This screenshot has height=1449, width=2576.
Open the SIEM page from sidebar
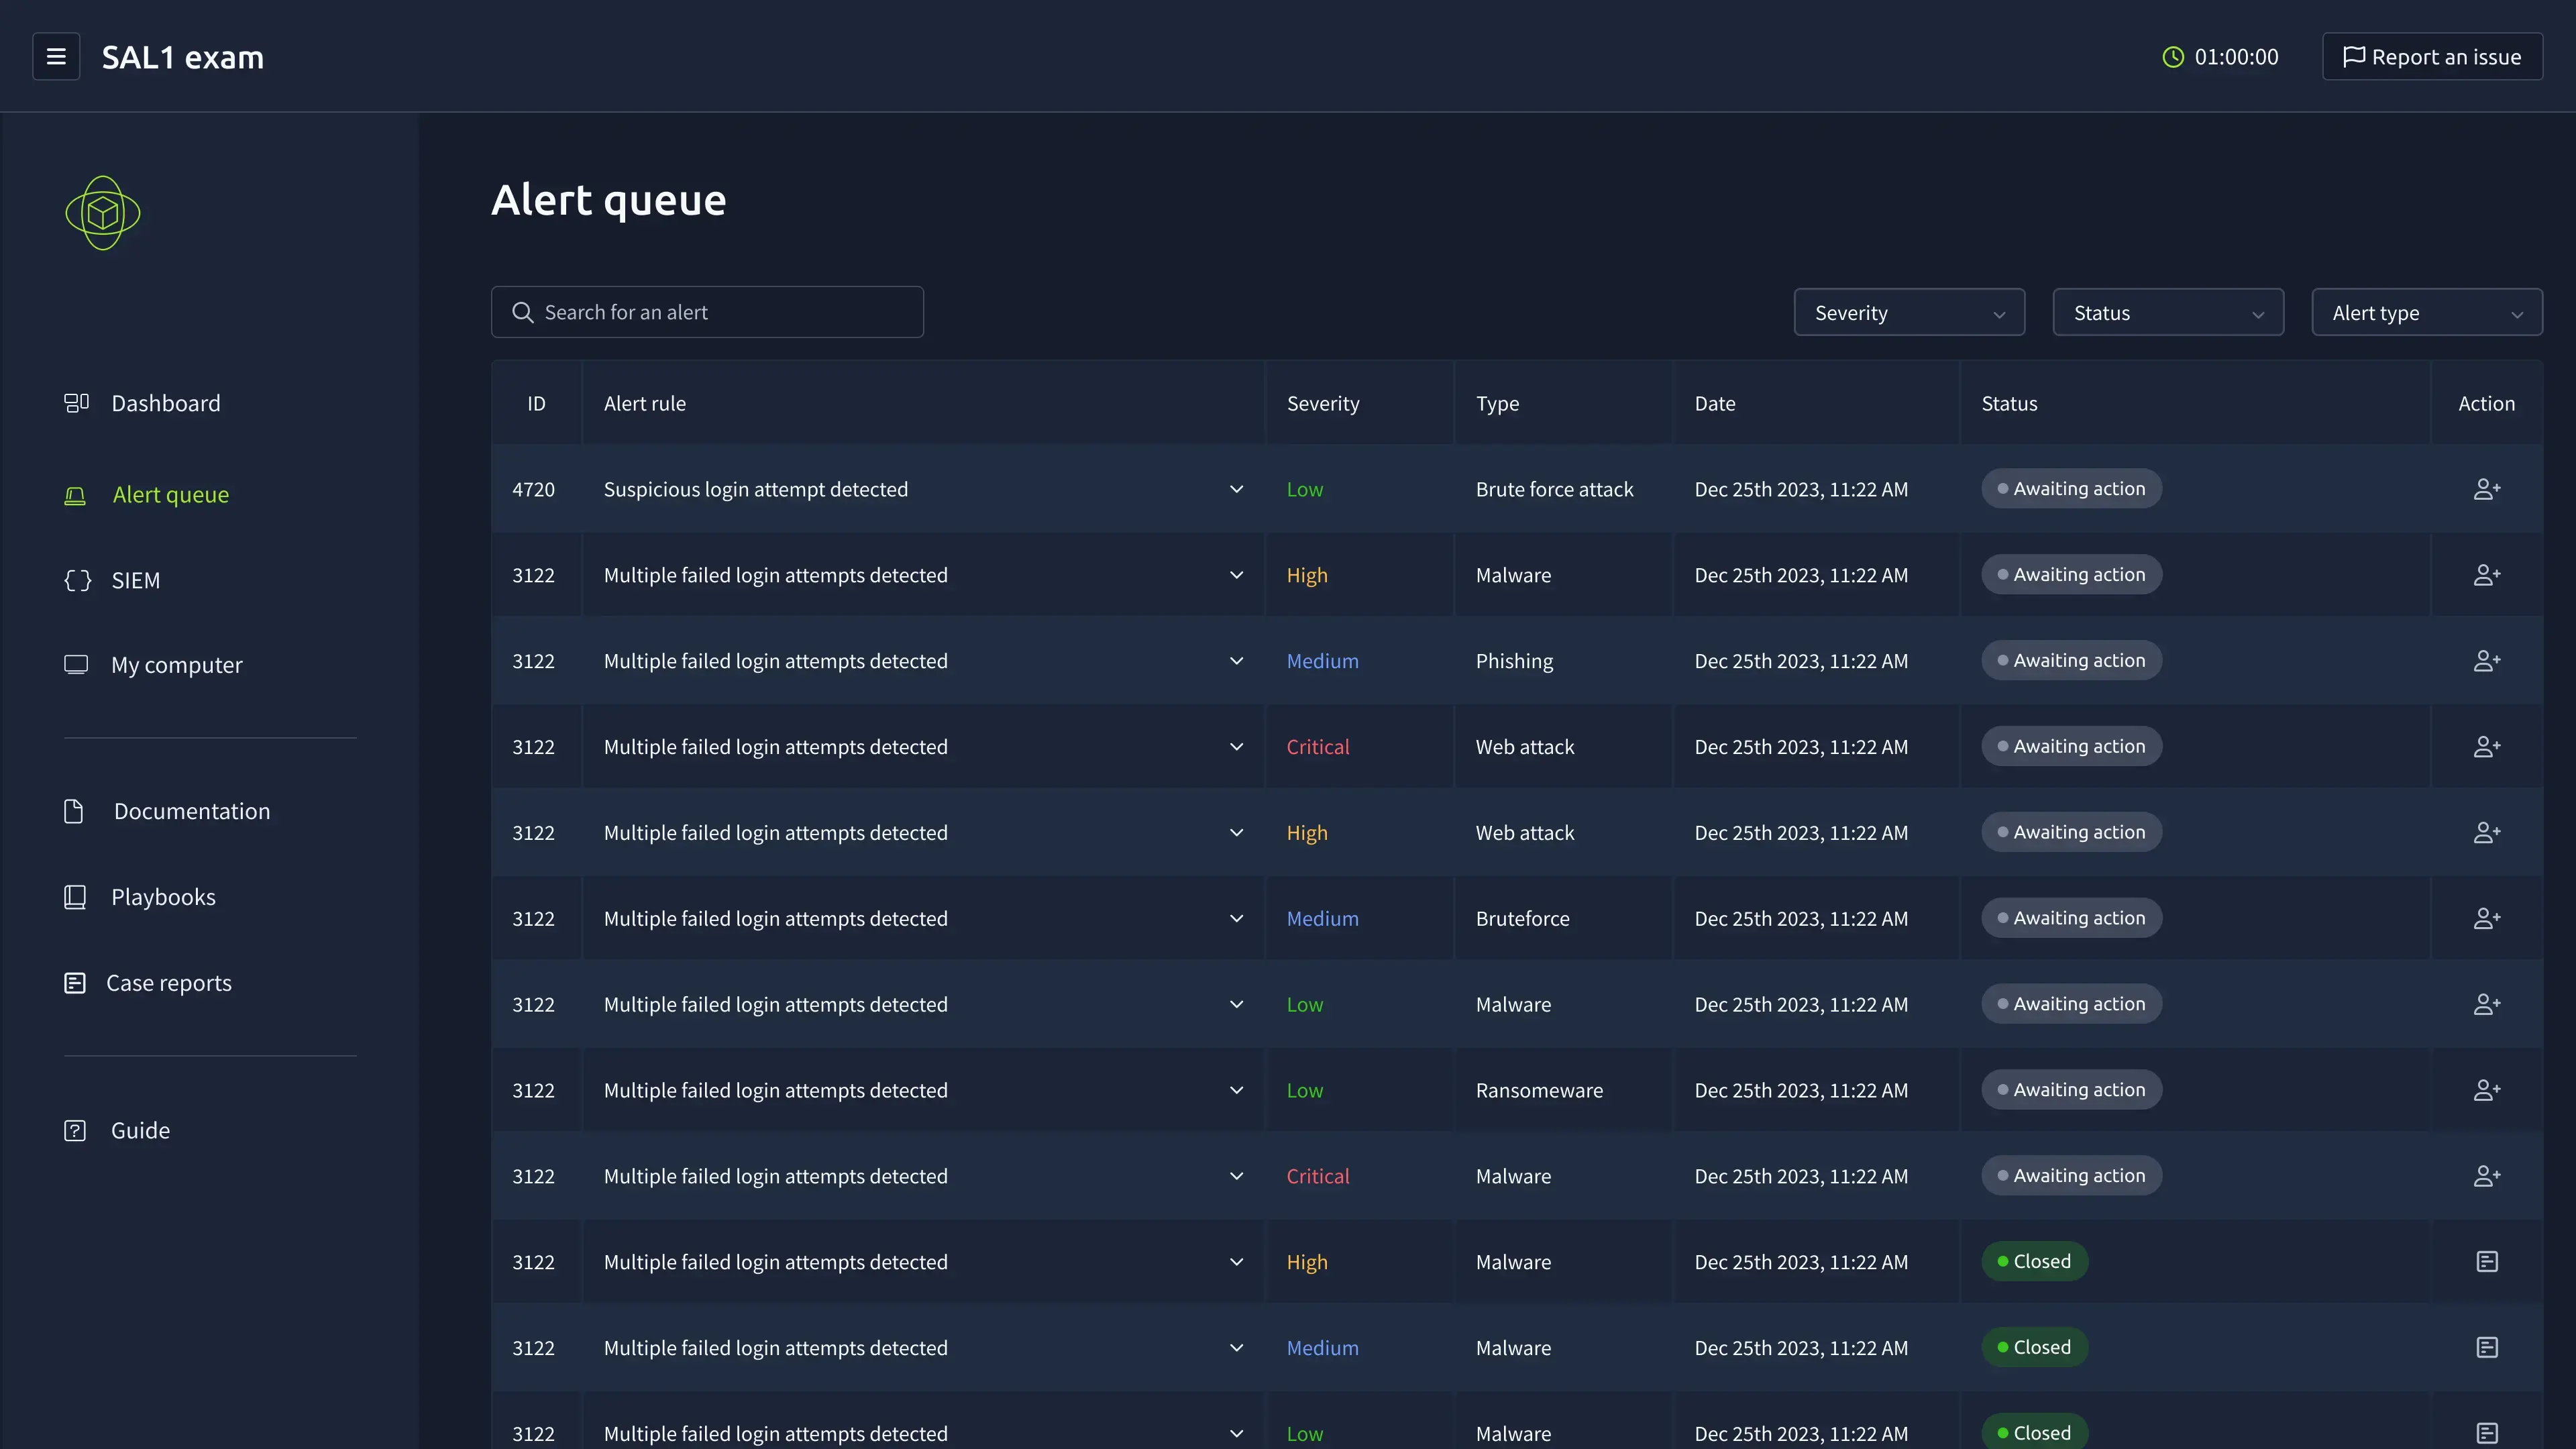coord(135,580)
